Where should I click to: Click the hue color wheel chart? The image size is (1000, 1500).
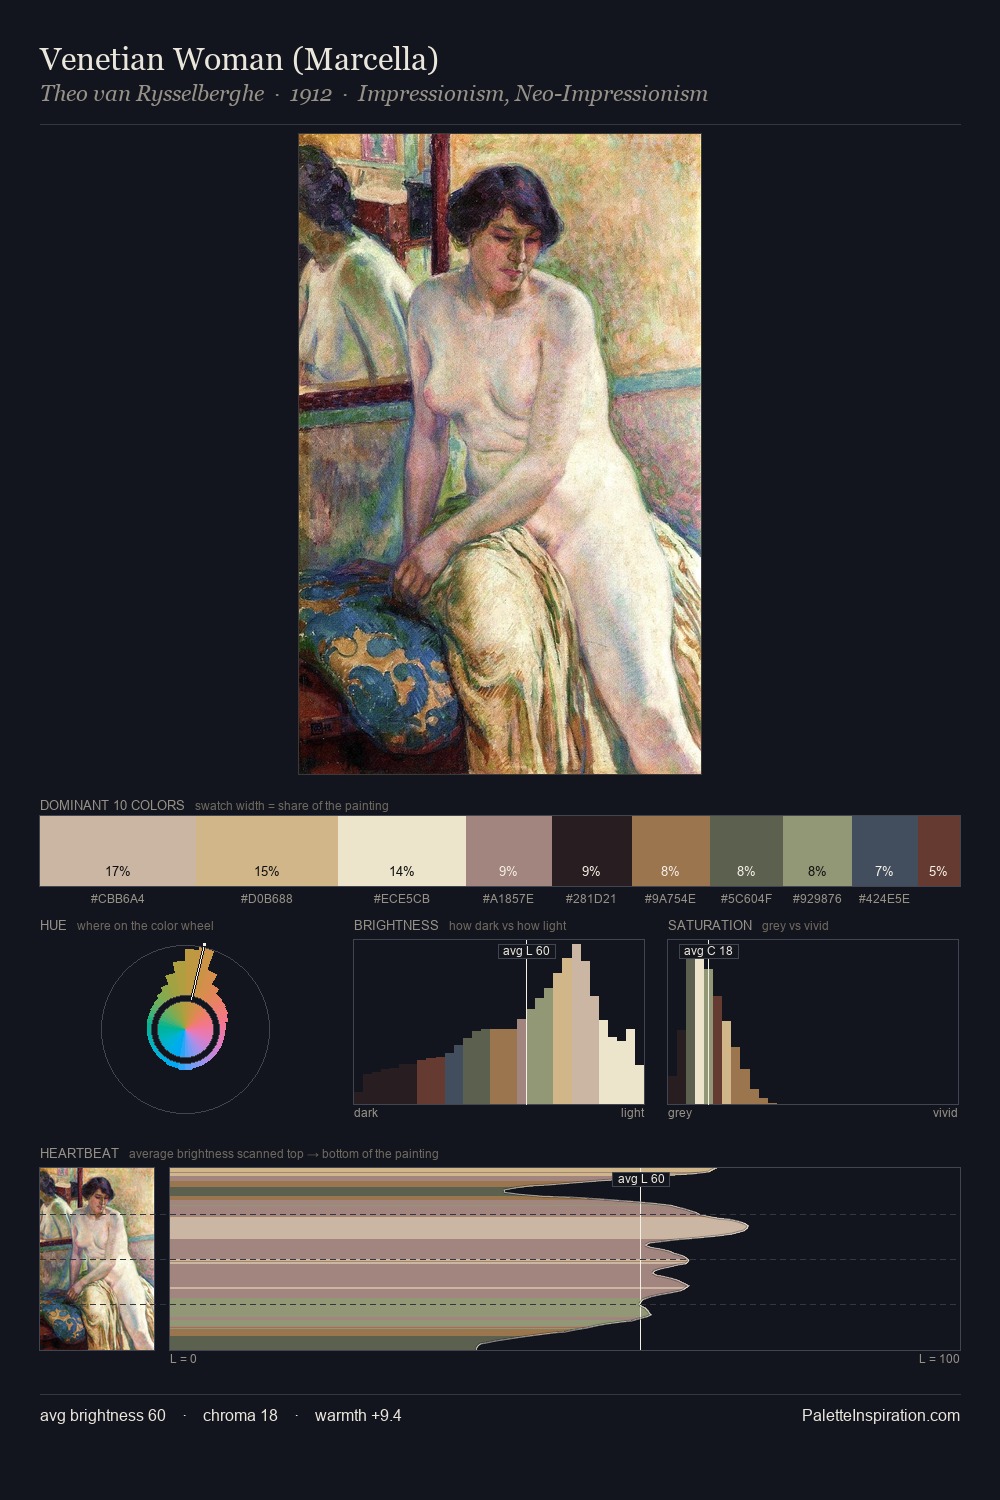point(186,1028)
